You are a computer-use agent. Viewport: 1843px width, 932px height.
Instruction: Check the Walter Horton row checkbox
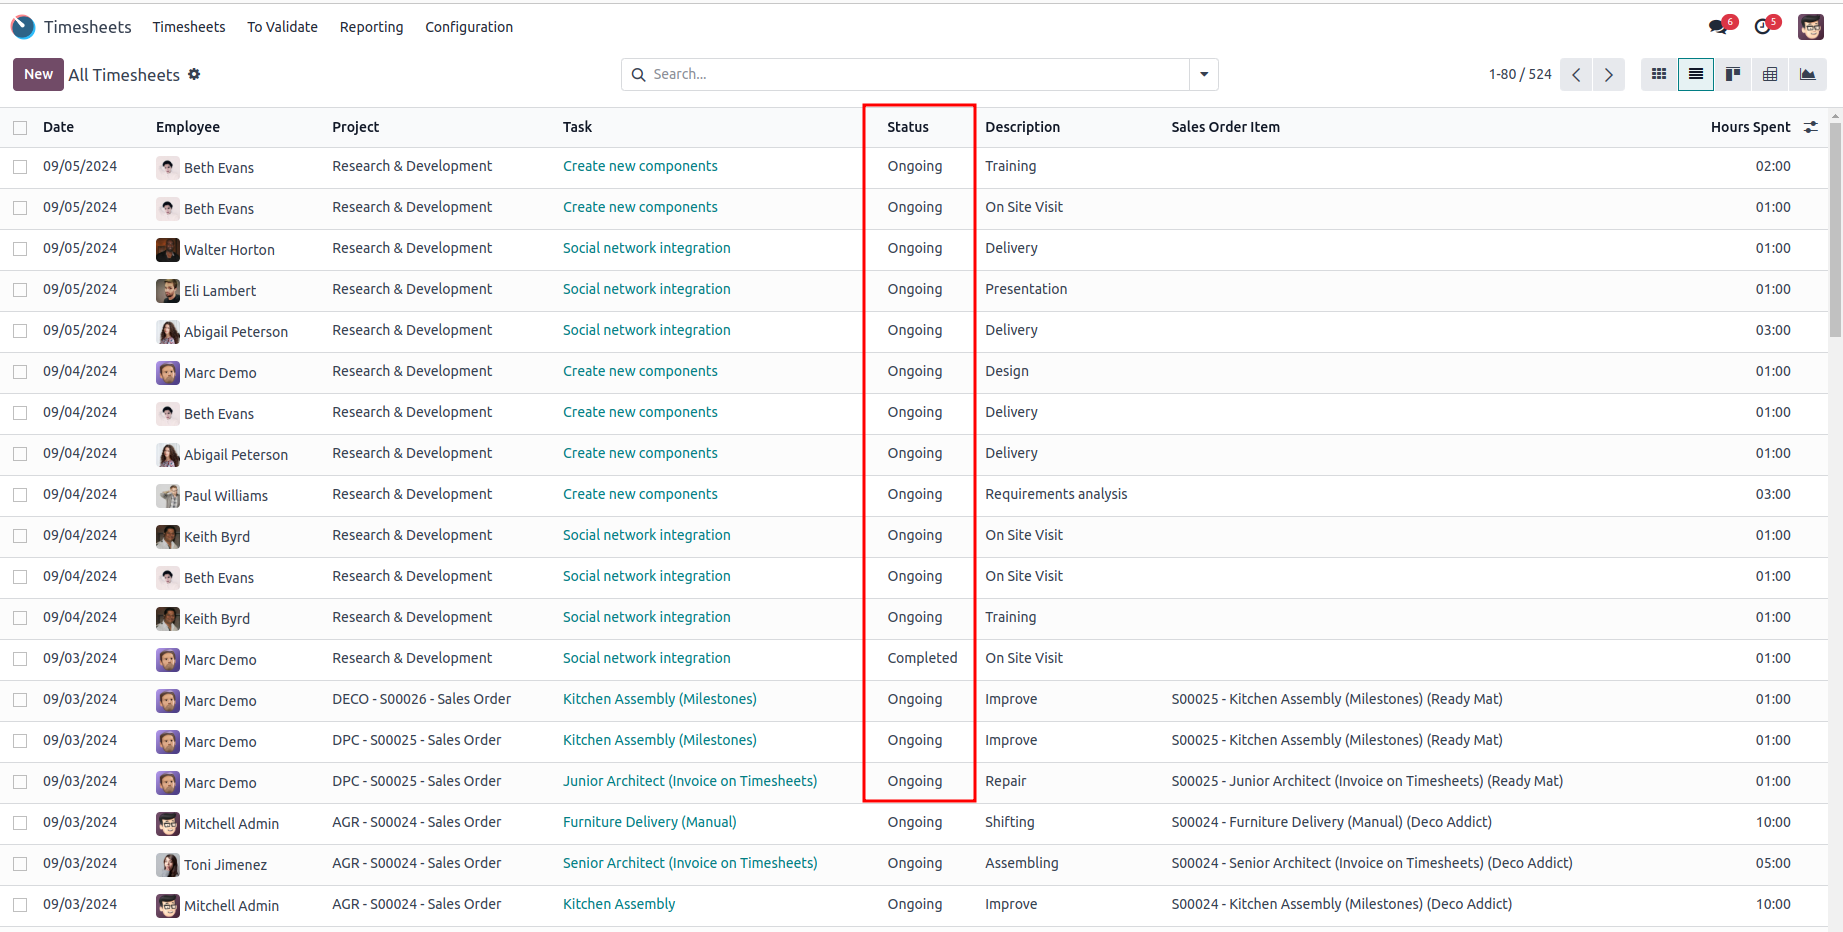[x=20, y=249]
